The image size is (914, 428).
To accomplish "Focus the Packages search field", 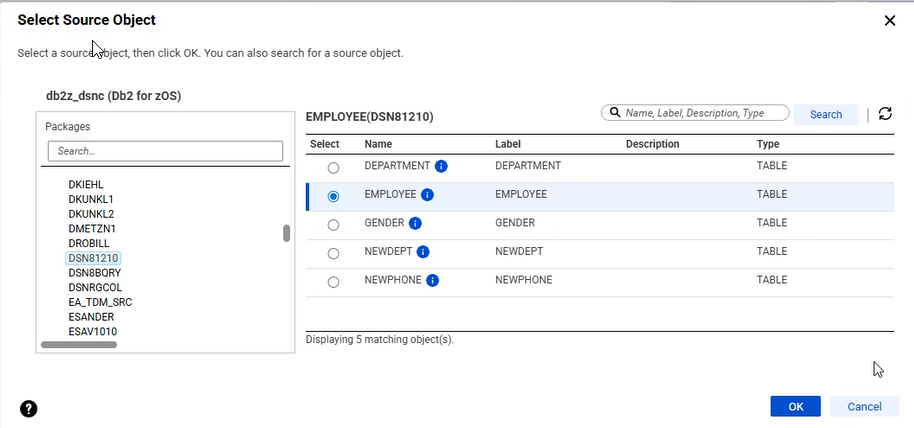I will [x=166, y=151].
